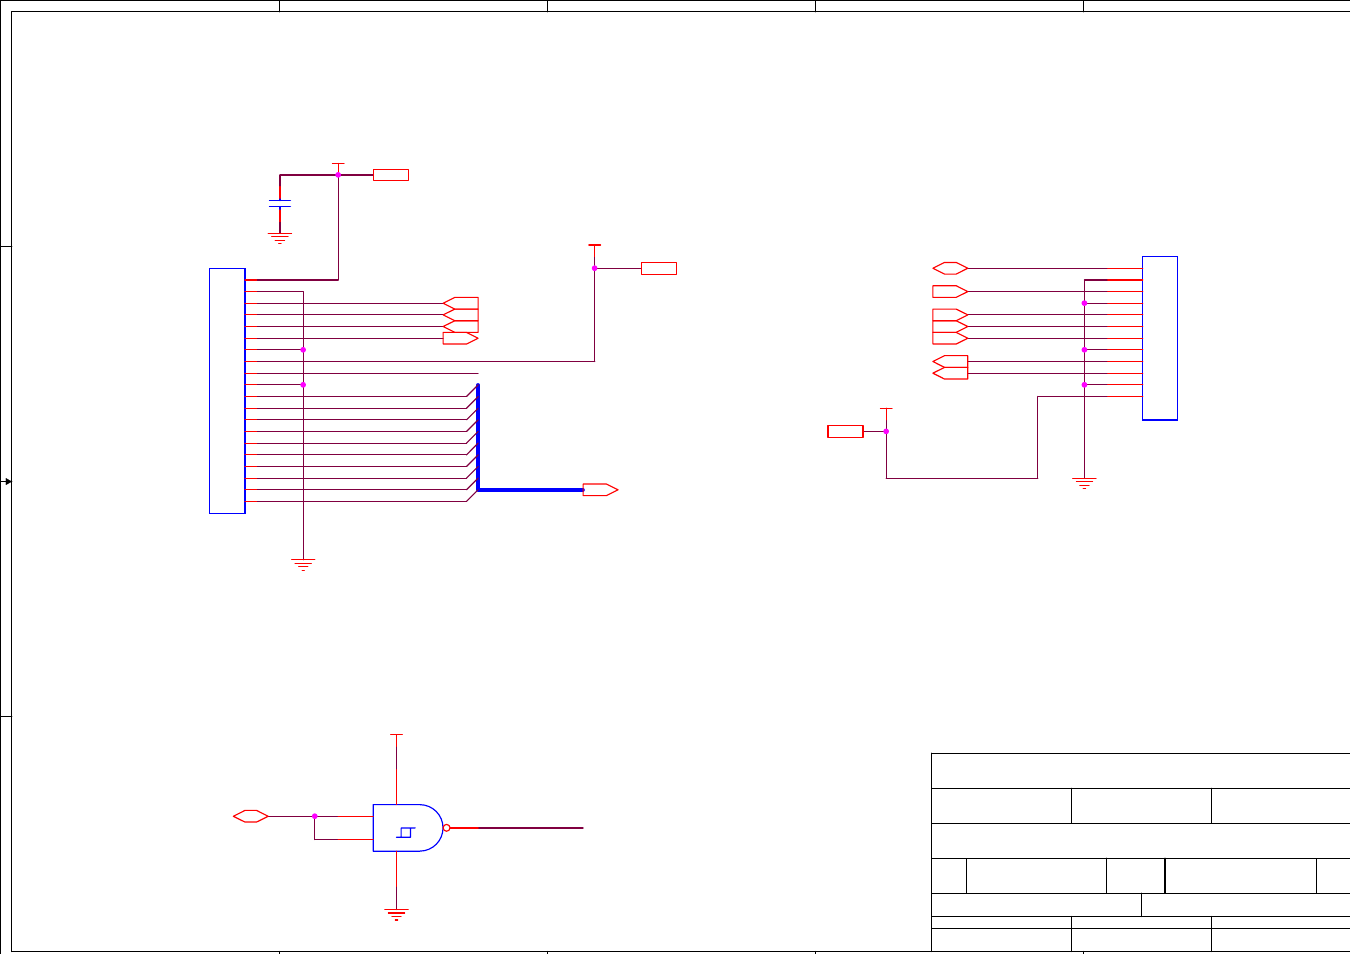Select the red net label box at center top
Screen dimensions: 1350x954
pyautogui.click(x=659, y=268)
